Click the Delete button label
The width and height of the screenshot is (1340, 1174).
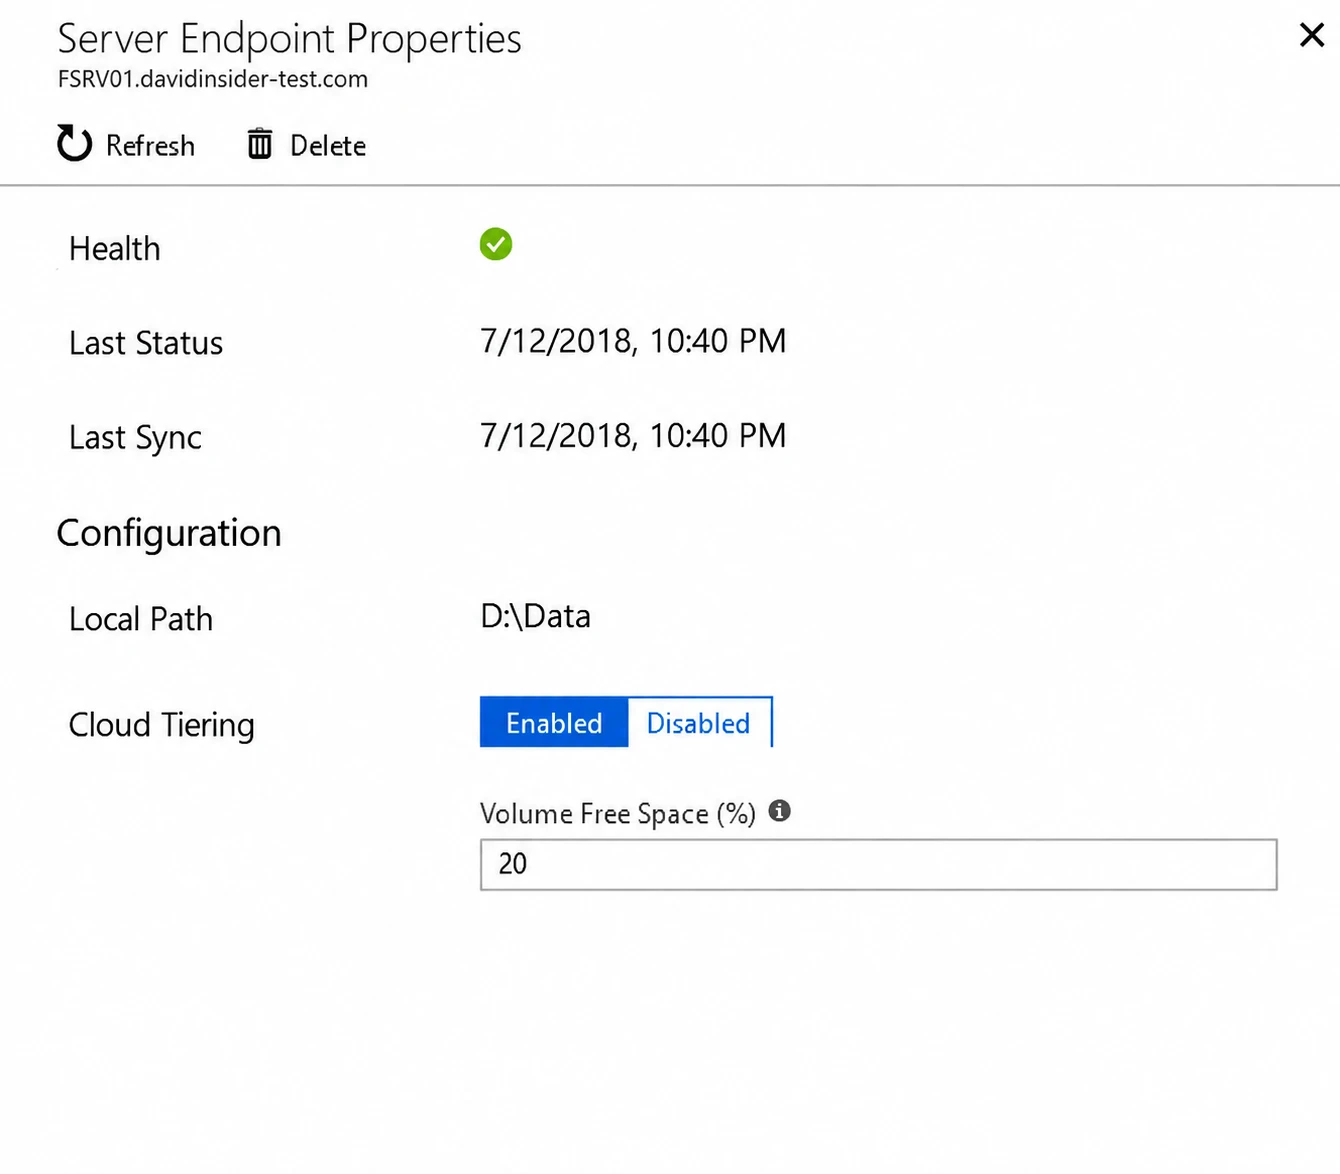pos(328,146)
